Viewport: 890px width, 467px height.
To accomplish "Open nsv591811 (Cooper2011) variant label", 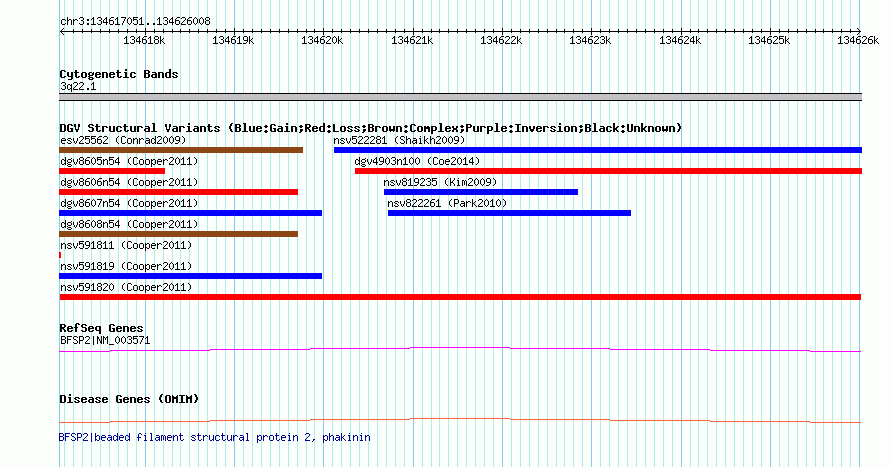I will coord(126,245).
